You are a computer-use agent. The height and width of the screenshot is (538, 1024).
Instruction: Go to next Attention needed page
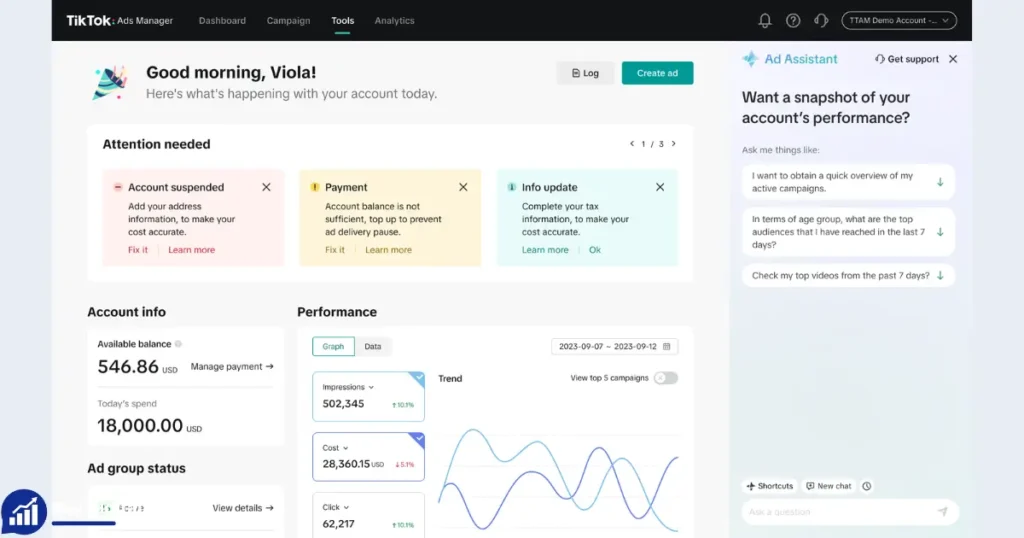tap(673, 144)
